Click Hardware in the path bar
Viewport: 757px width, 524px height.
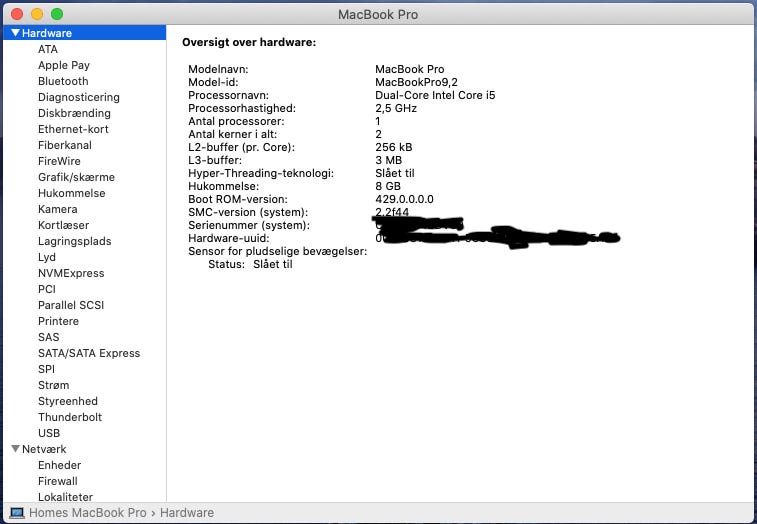click(x=187, y=513)
